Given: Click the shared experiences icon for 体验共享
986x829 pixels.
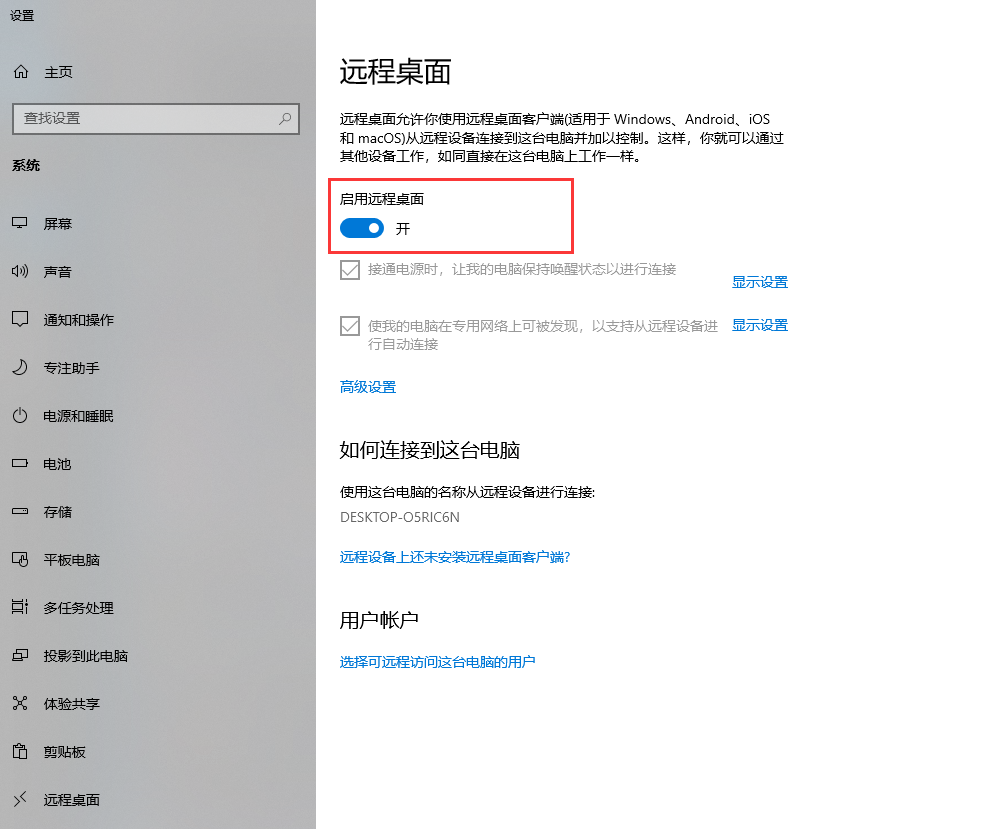Looking at the screenshot, I should pos(19,703).
